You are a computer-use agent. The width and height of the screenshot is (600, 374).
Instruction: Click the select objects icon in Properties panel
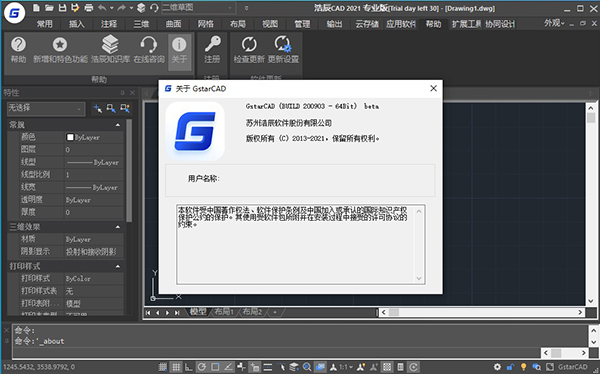111,109
